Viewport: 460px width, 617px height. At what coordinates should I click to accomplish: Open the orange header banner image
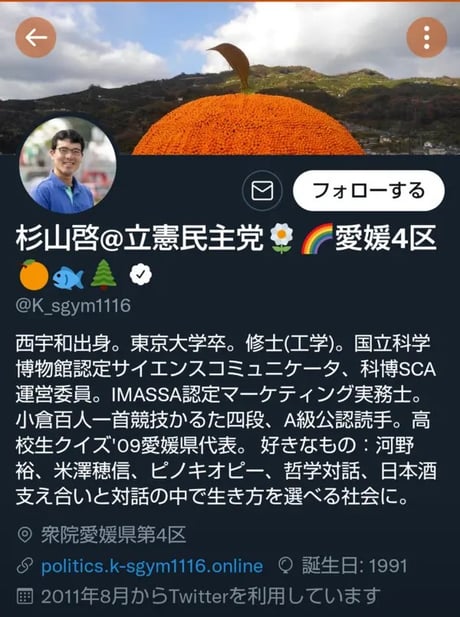[230, 79]
